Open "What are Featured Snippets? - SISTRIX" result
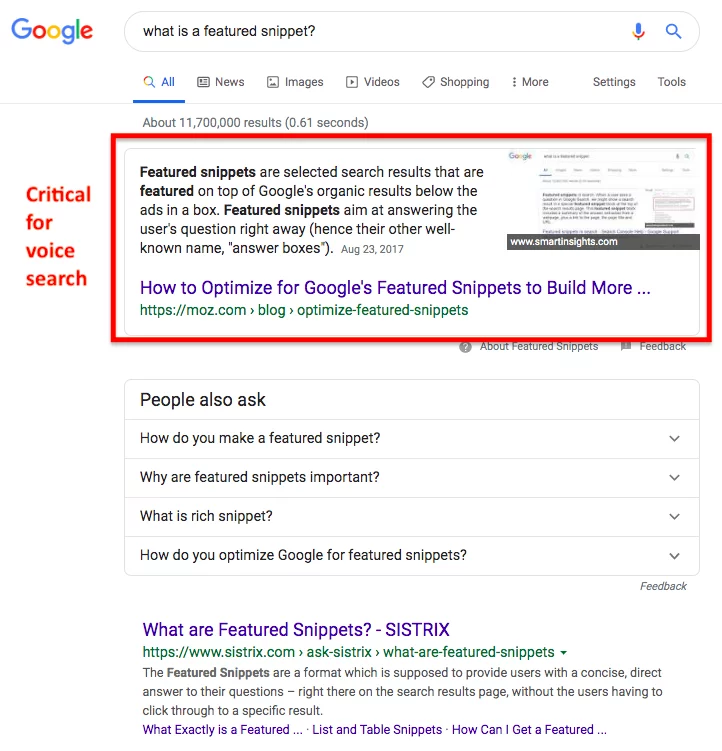Screen dimensions: 722x751 tap(296, 630)
